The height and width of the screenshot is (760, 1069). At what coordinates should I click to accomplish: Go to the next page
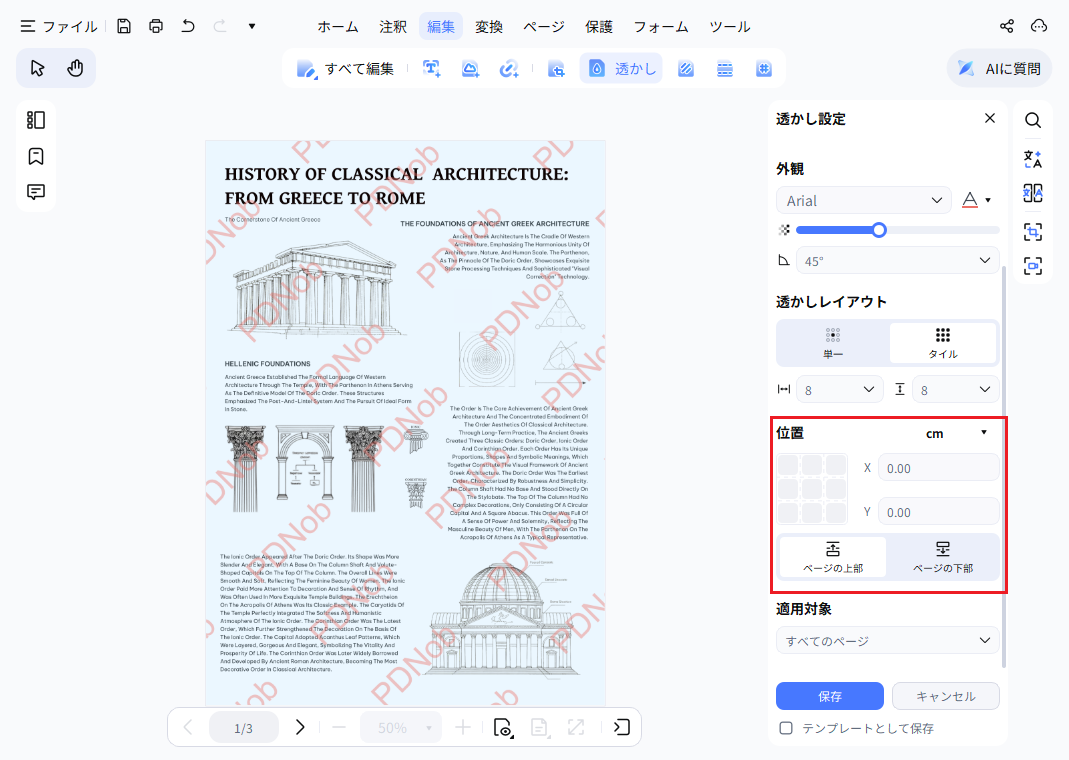pyautogui.click(x=299, y=727)
